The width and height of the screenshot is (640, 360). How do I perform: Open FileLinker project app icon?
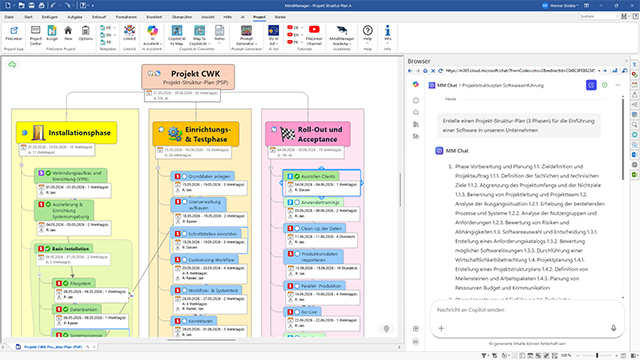[14, 31]
